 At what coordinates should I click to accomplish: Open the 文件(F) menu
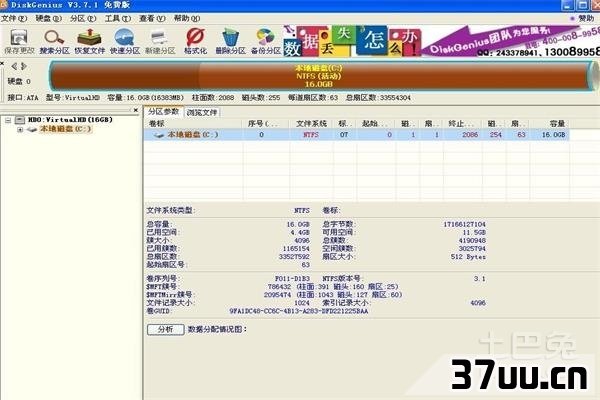tap(14, 18)
